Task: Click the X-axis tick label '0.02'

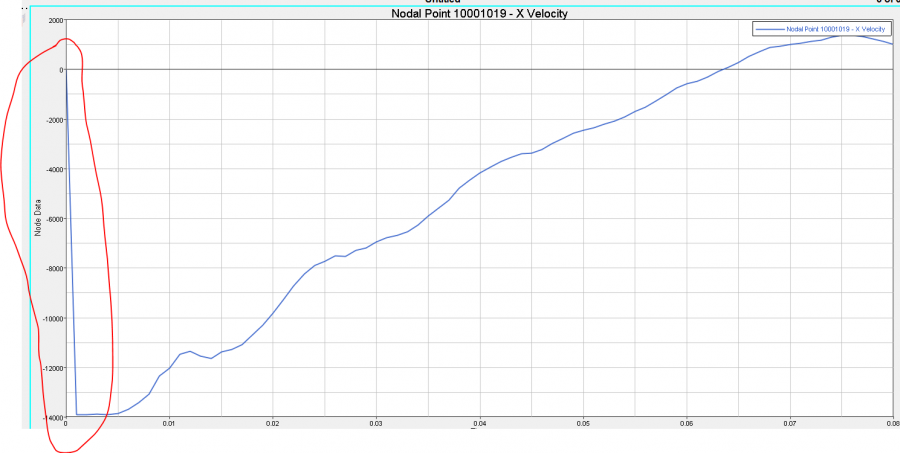Action: click(x=273, y=424)
